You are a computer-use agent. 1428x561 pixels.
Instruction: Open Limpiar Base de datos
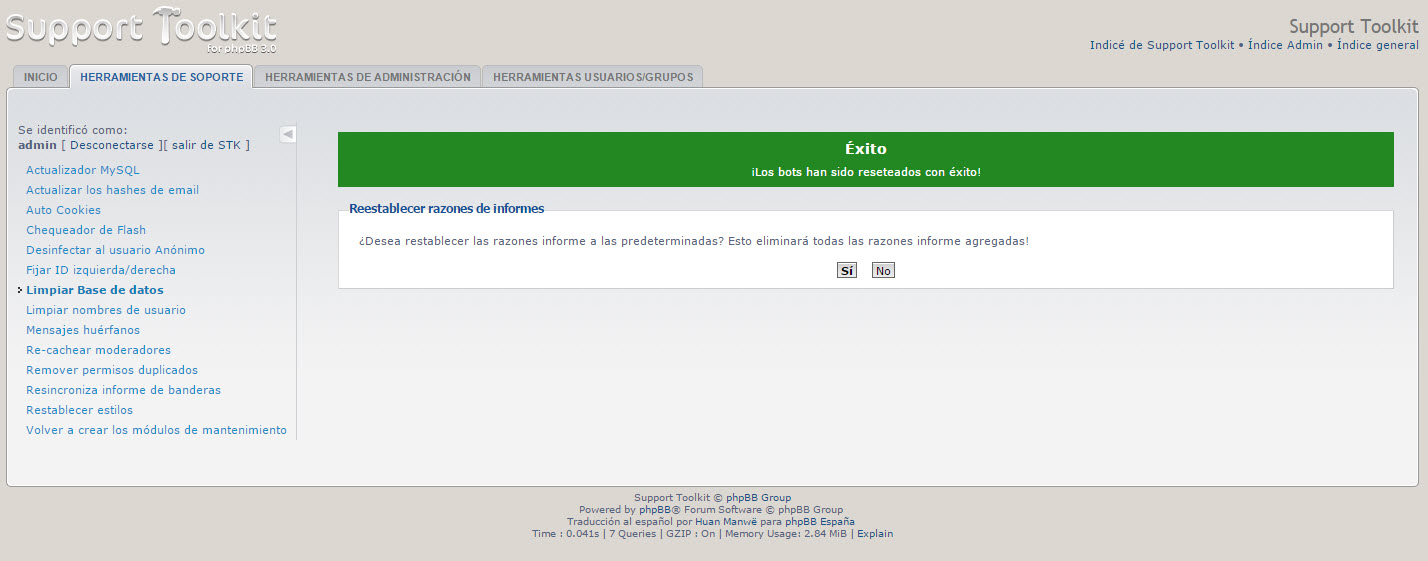click(95, 290)
